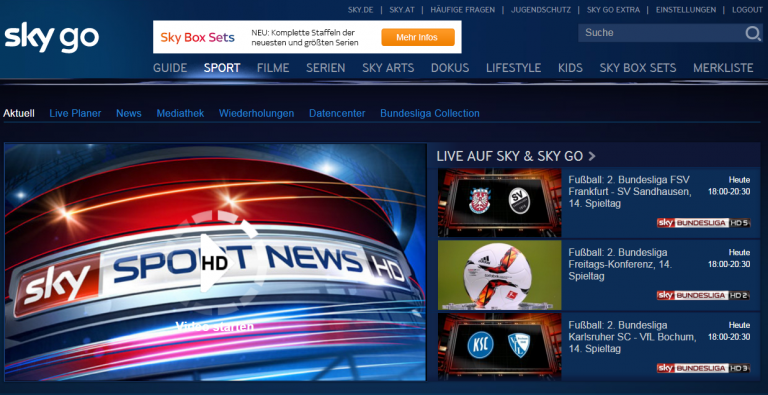Viewport: 768px width, 395px height.
Task: Open the Häufige Fragen link
Action: [462, 10]
